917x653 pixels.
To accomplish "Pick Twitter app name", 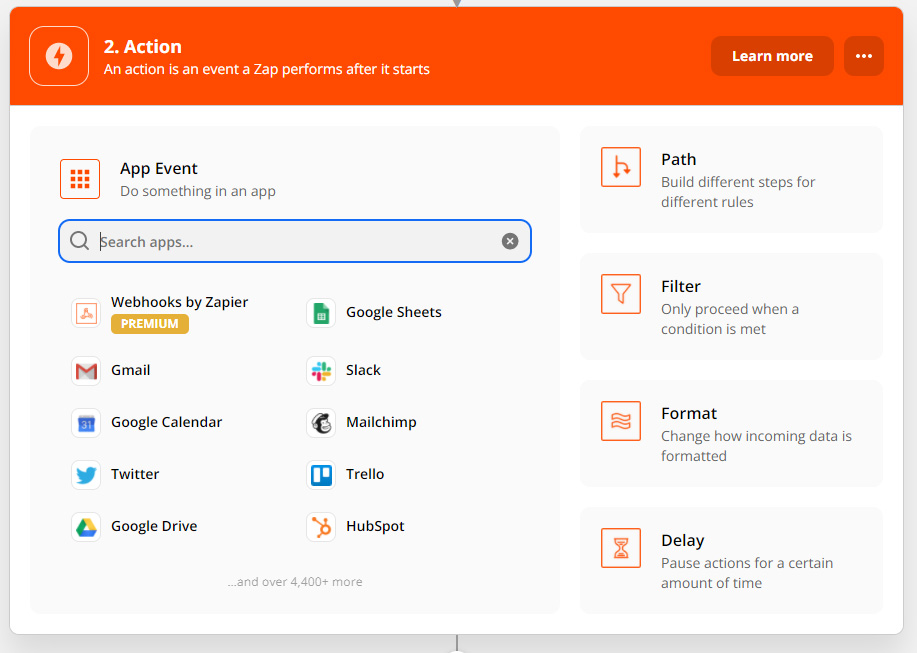I will [135, 474].
